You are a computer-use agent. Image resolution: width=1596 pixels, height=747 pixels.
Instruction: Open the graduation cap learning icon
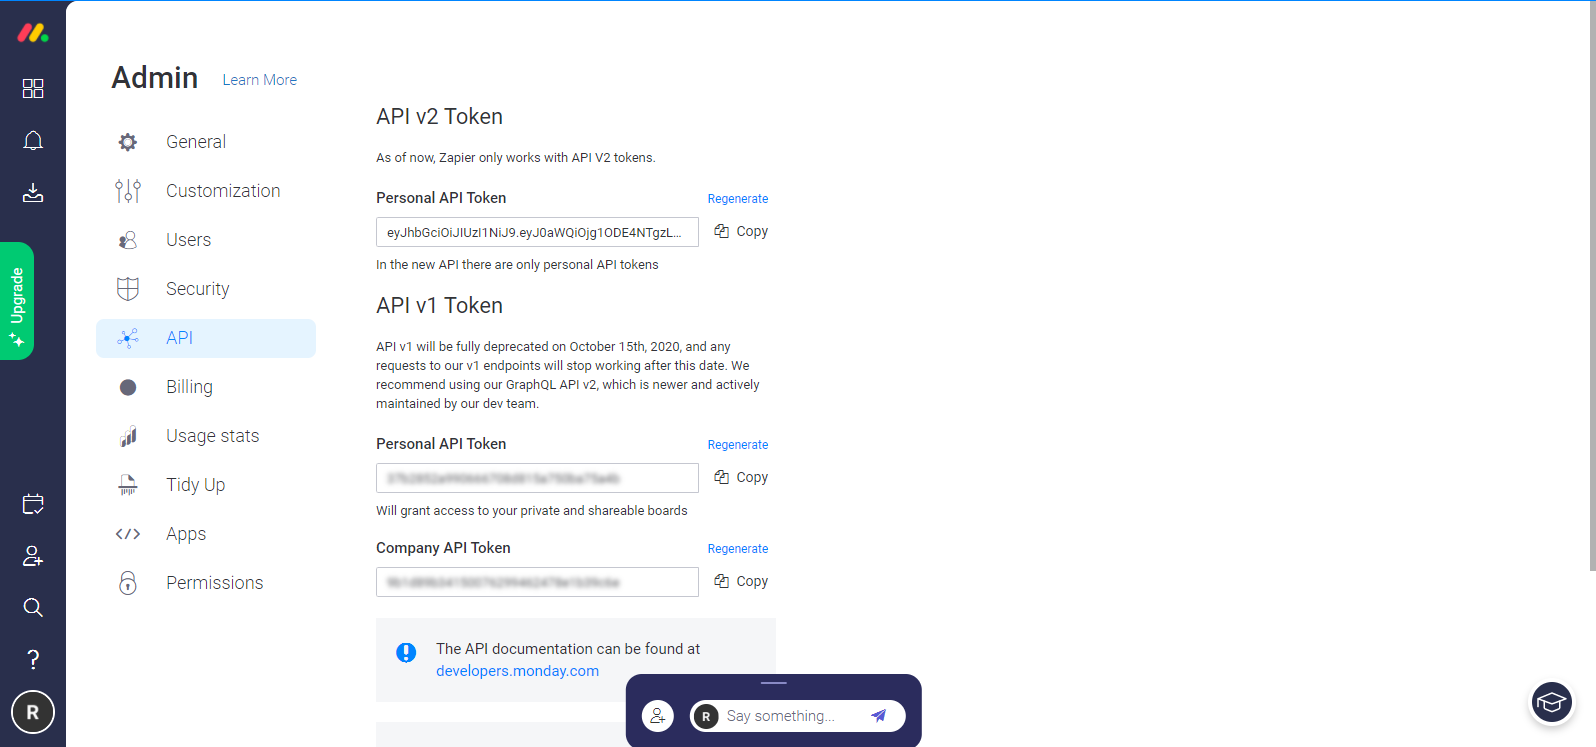click(1552, 702)
